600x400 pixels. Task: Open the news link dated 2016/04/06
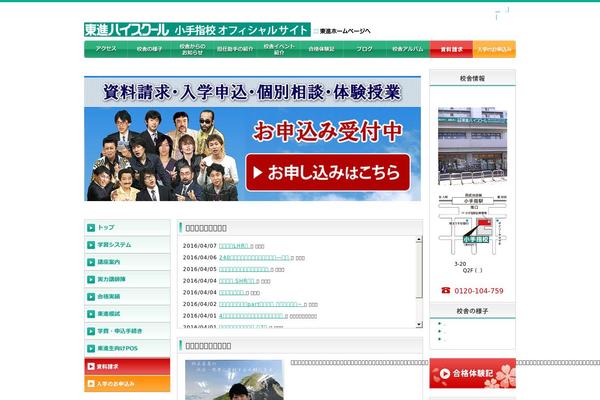coord(254,258)
